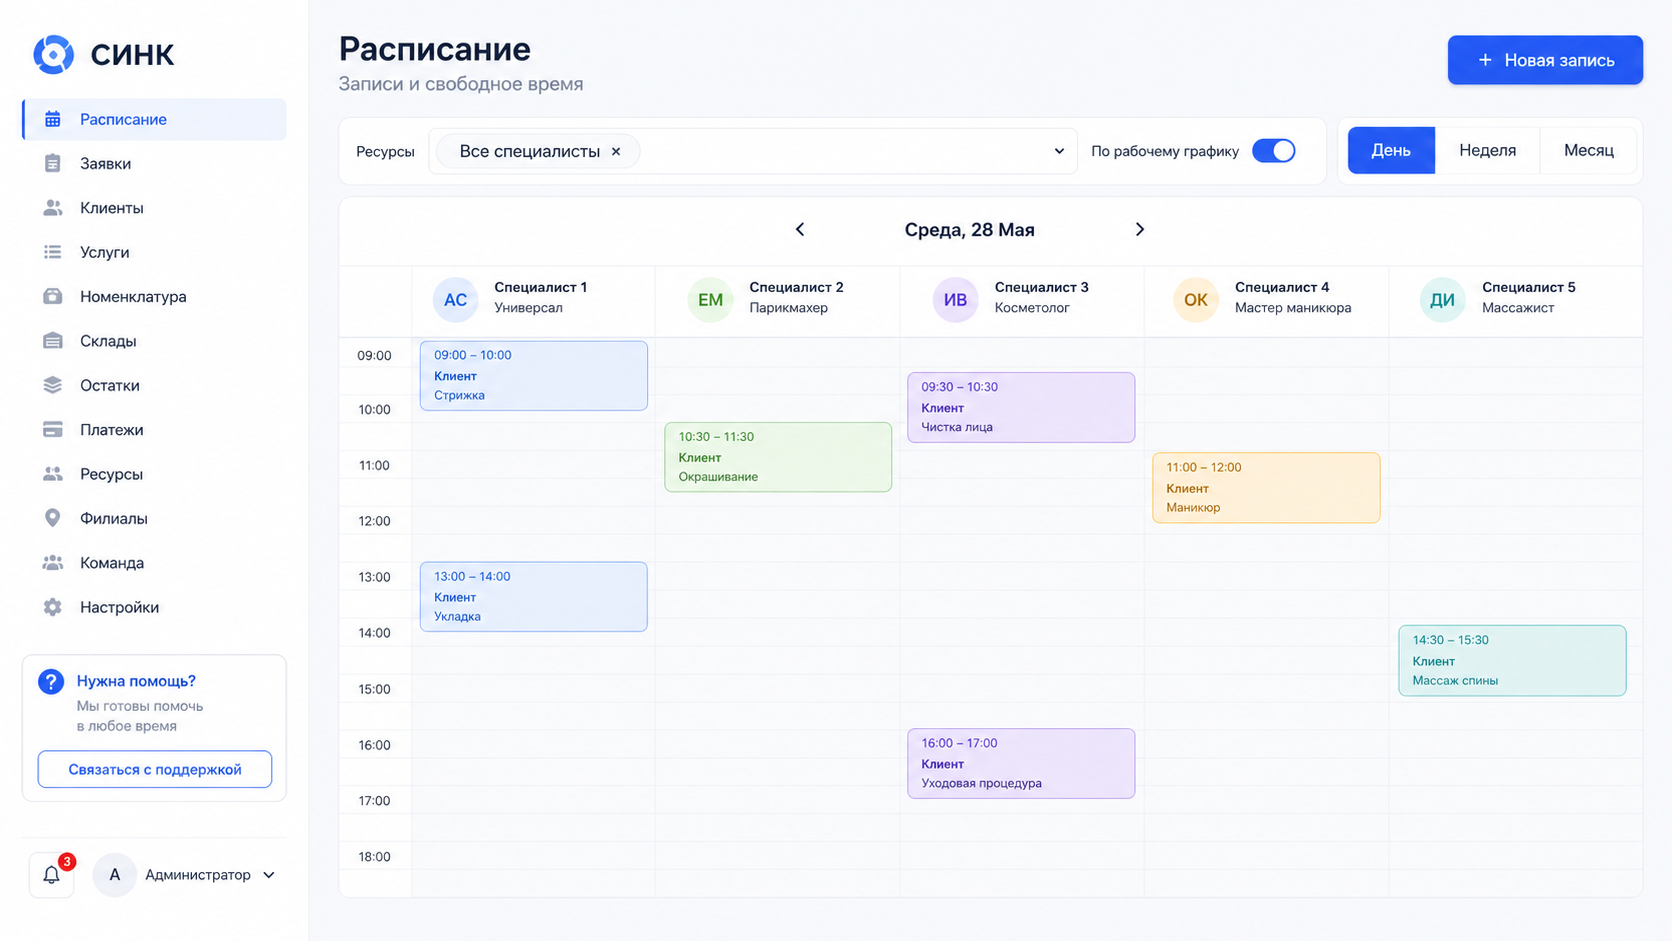The image size is (1672, 941).
Task: Open the Клиенты menu item
Action: pyautogui.click(x=154, y=208)
